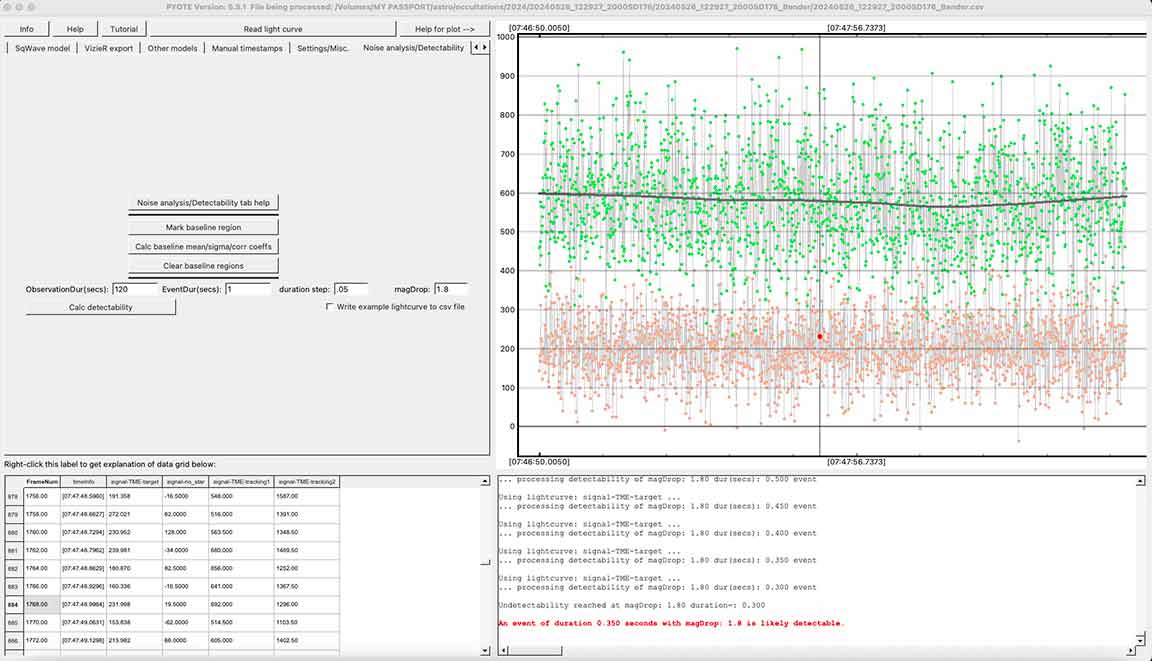This screenshot has width=1152, height=661.
Task: Select the signal-TME-tracking1 column header
Action: point(241,482)
